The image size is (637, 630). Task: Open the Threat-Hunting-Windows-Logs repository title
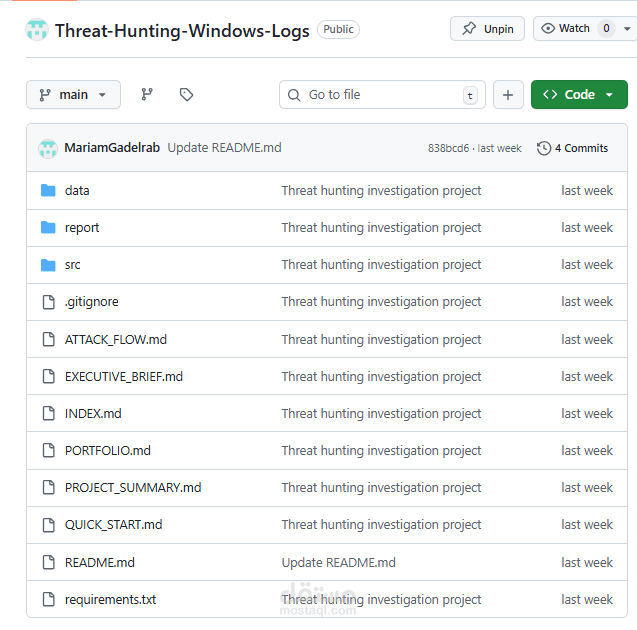pyautogui.click(x=182, y=31)
